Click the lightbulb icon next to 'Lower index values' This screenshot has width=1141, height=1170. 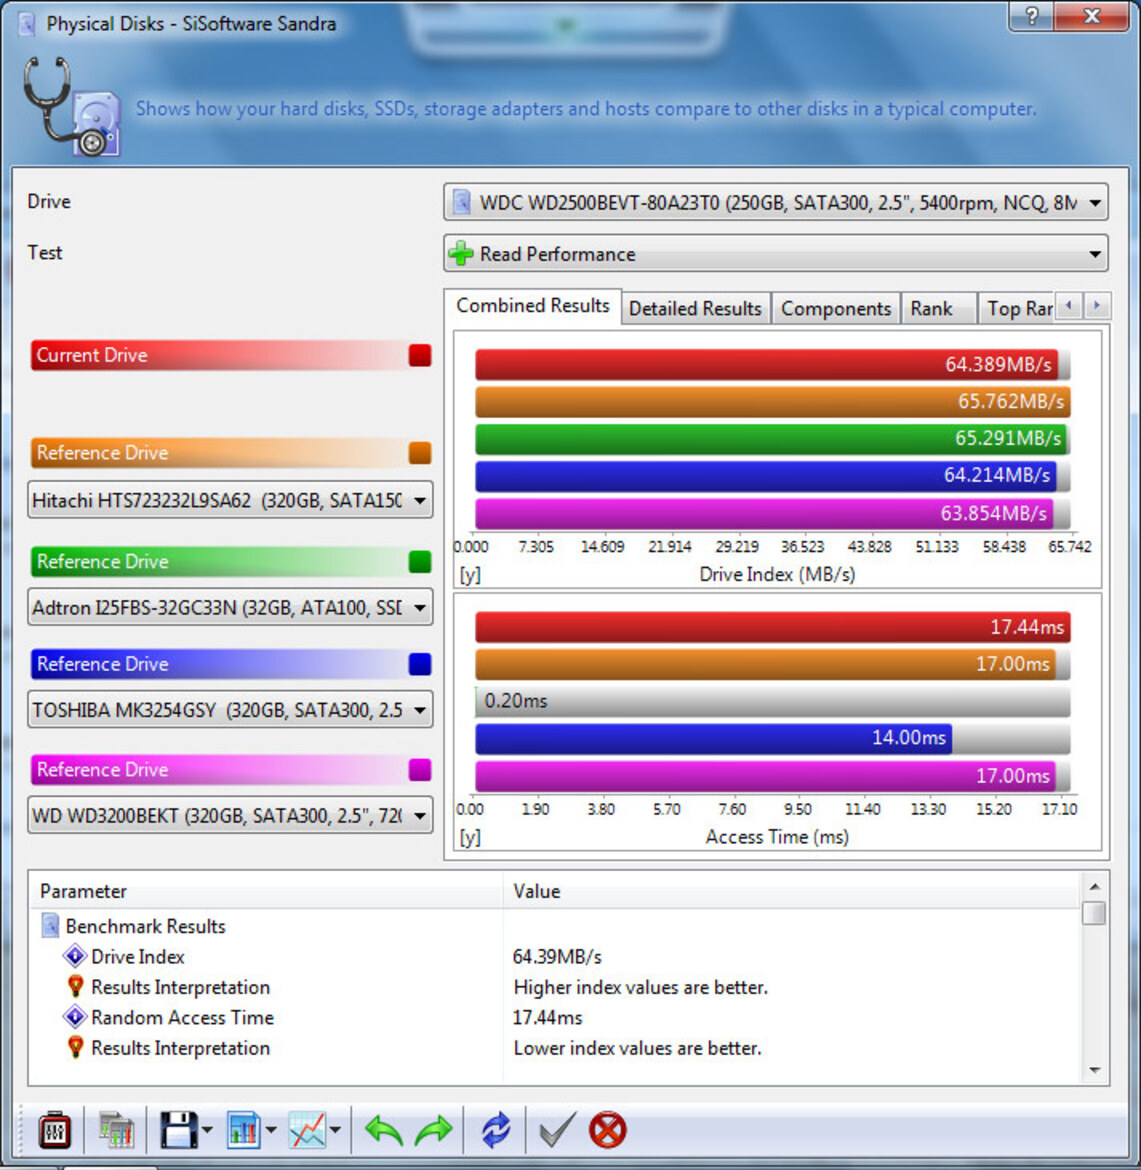pos(75,1048)
